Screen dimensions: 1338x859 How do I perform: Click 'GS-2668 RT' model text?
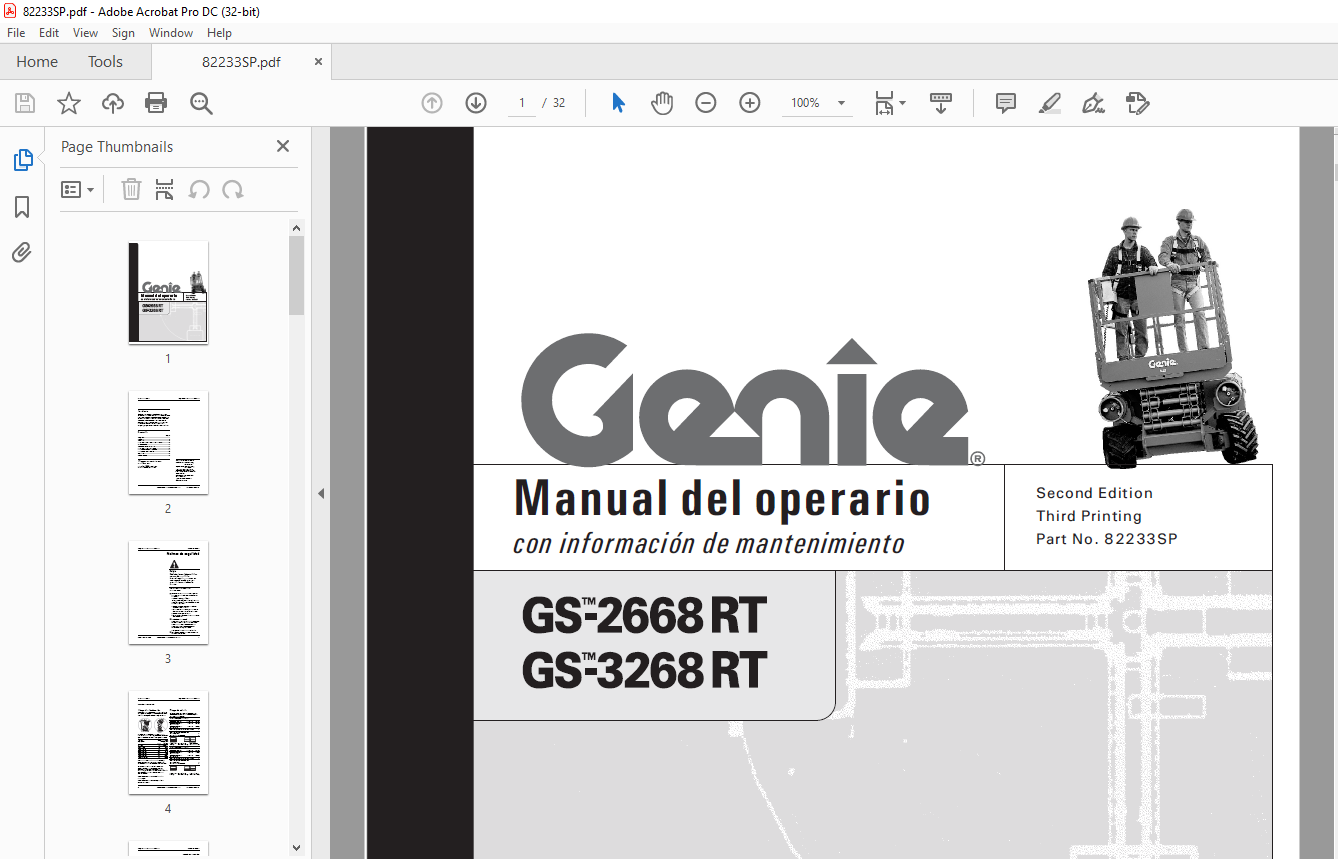(644, 616)
